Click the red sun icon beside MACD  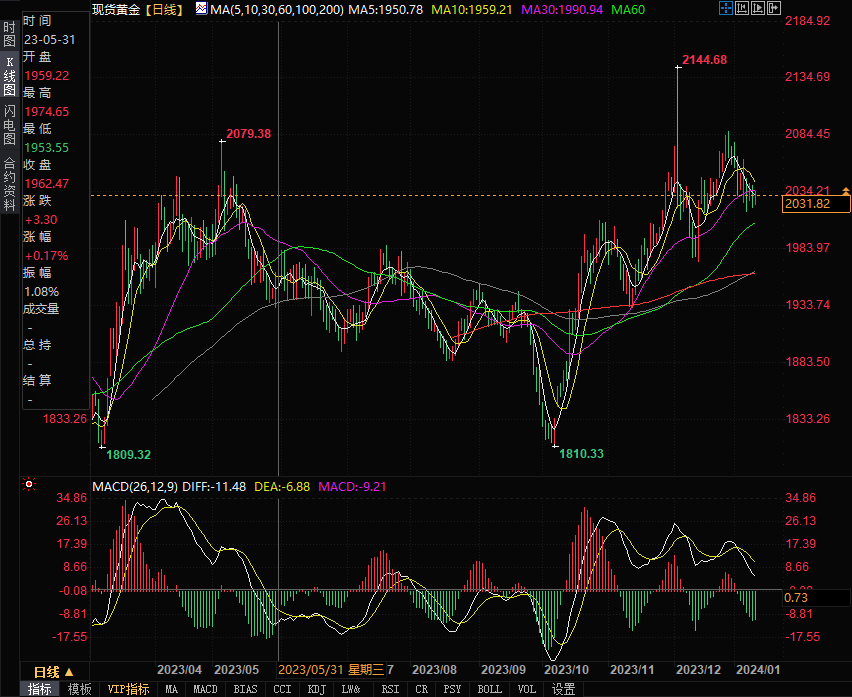coord(28,485)
